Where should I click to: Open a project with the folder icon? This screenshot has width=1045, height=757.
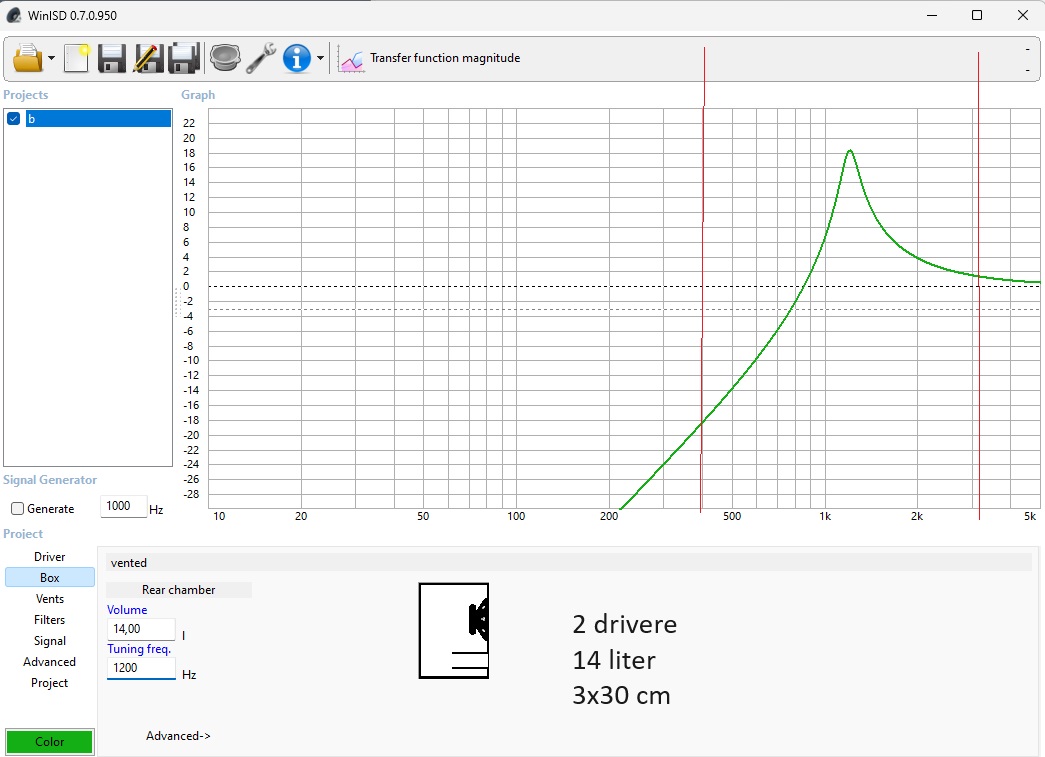tap(27, 58)
